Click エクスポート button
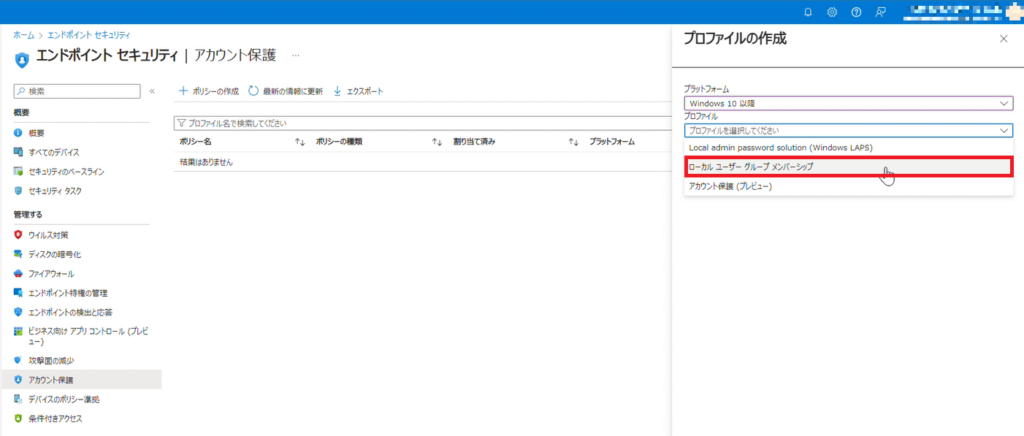Screen dimensions: 1024x436 (x=358, y=91)
